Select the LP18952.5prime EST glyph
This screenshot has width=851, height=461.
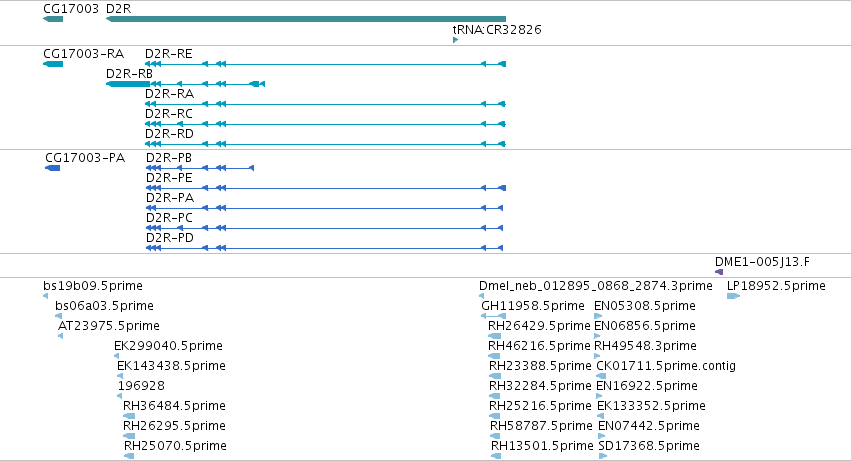click(734, 296)
